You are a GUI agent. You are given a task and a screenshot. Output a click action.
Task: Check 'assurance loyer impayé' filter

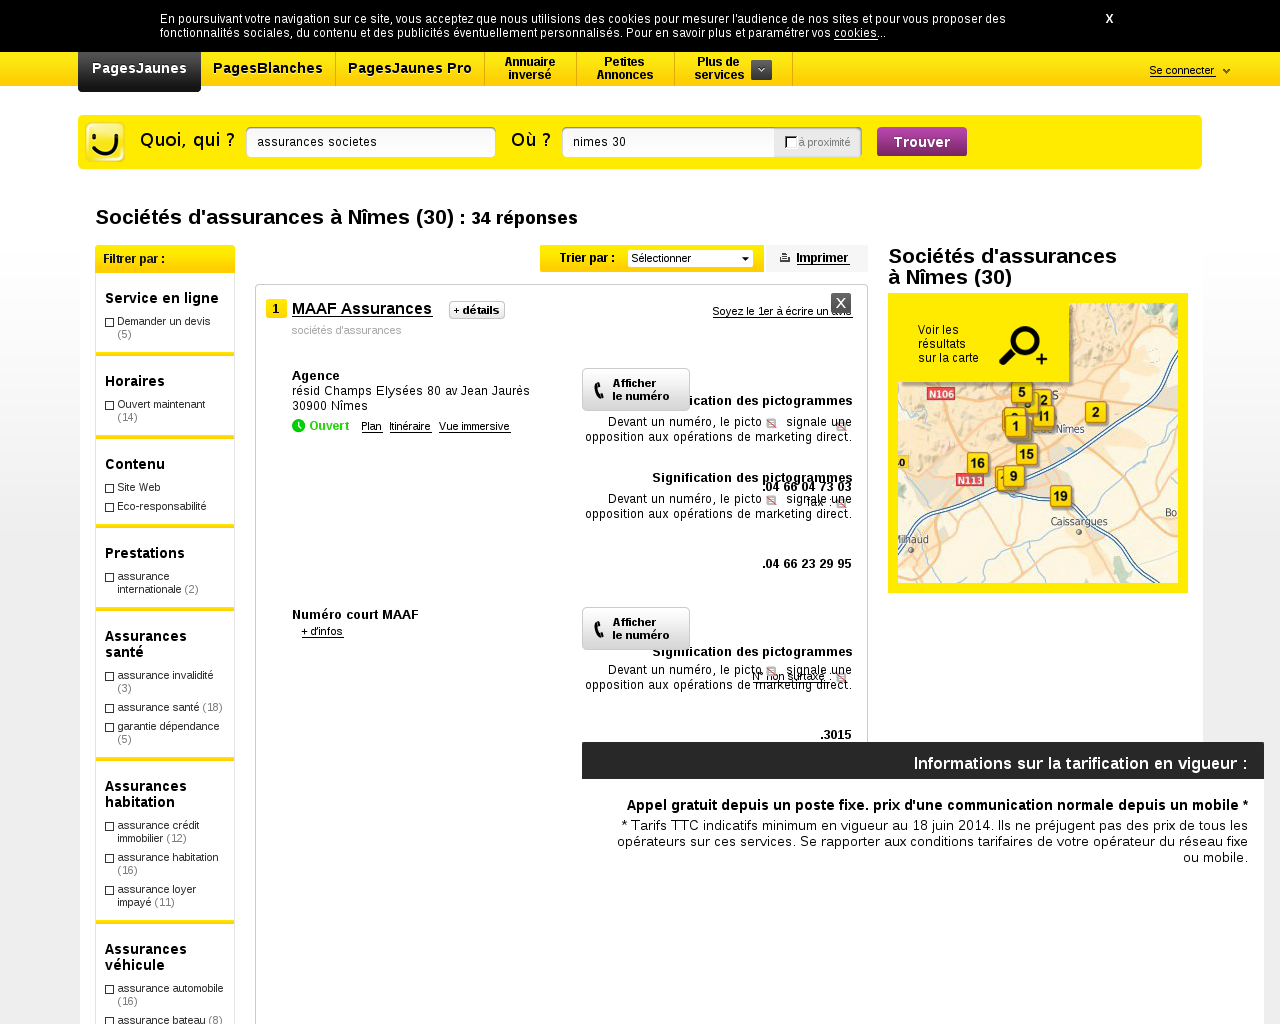click(110, 890)
